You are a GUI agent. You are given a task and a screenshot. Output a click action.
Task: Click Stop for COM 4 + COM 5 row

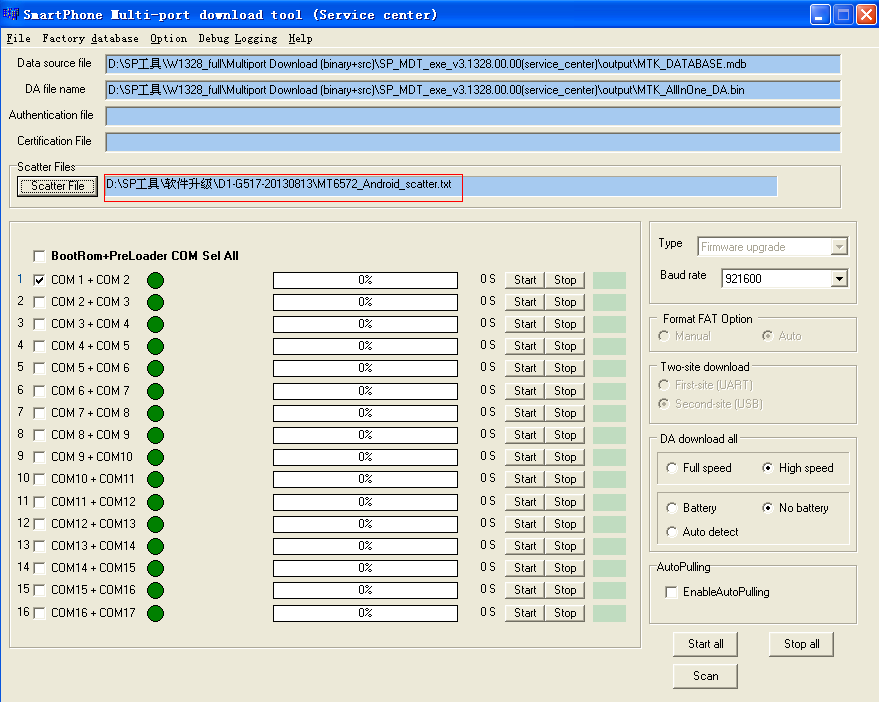point(565,347)
